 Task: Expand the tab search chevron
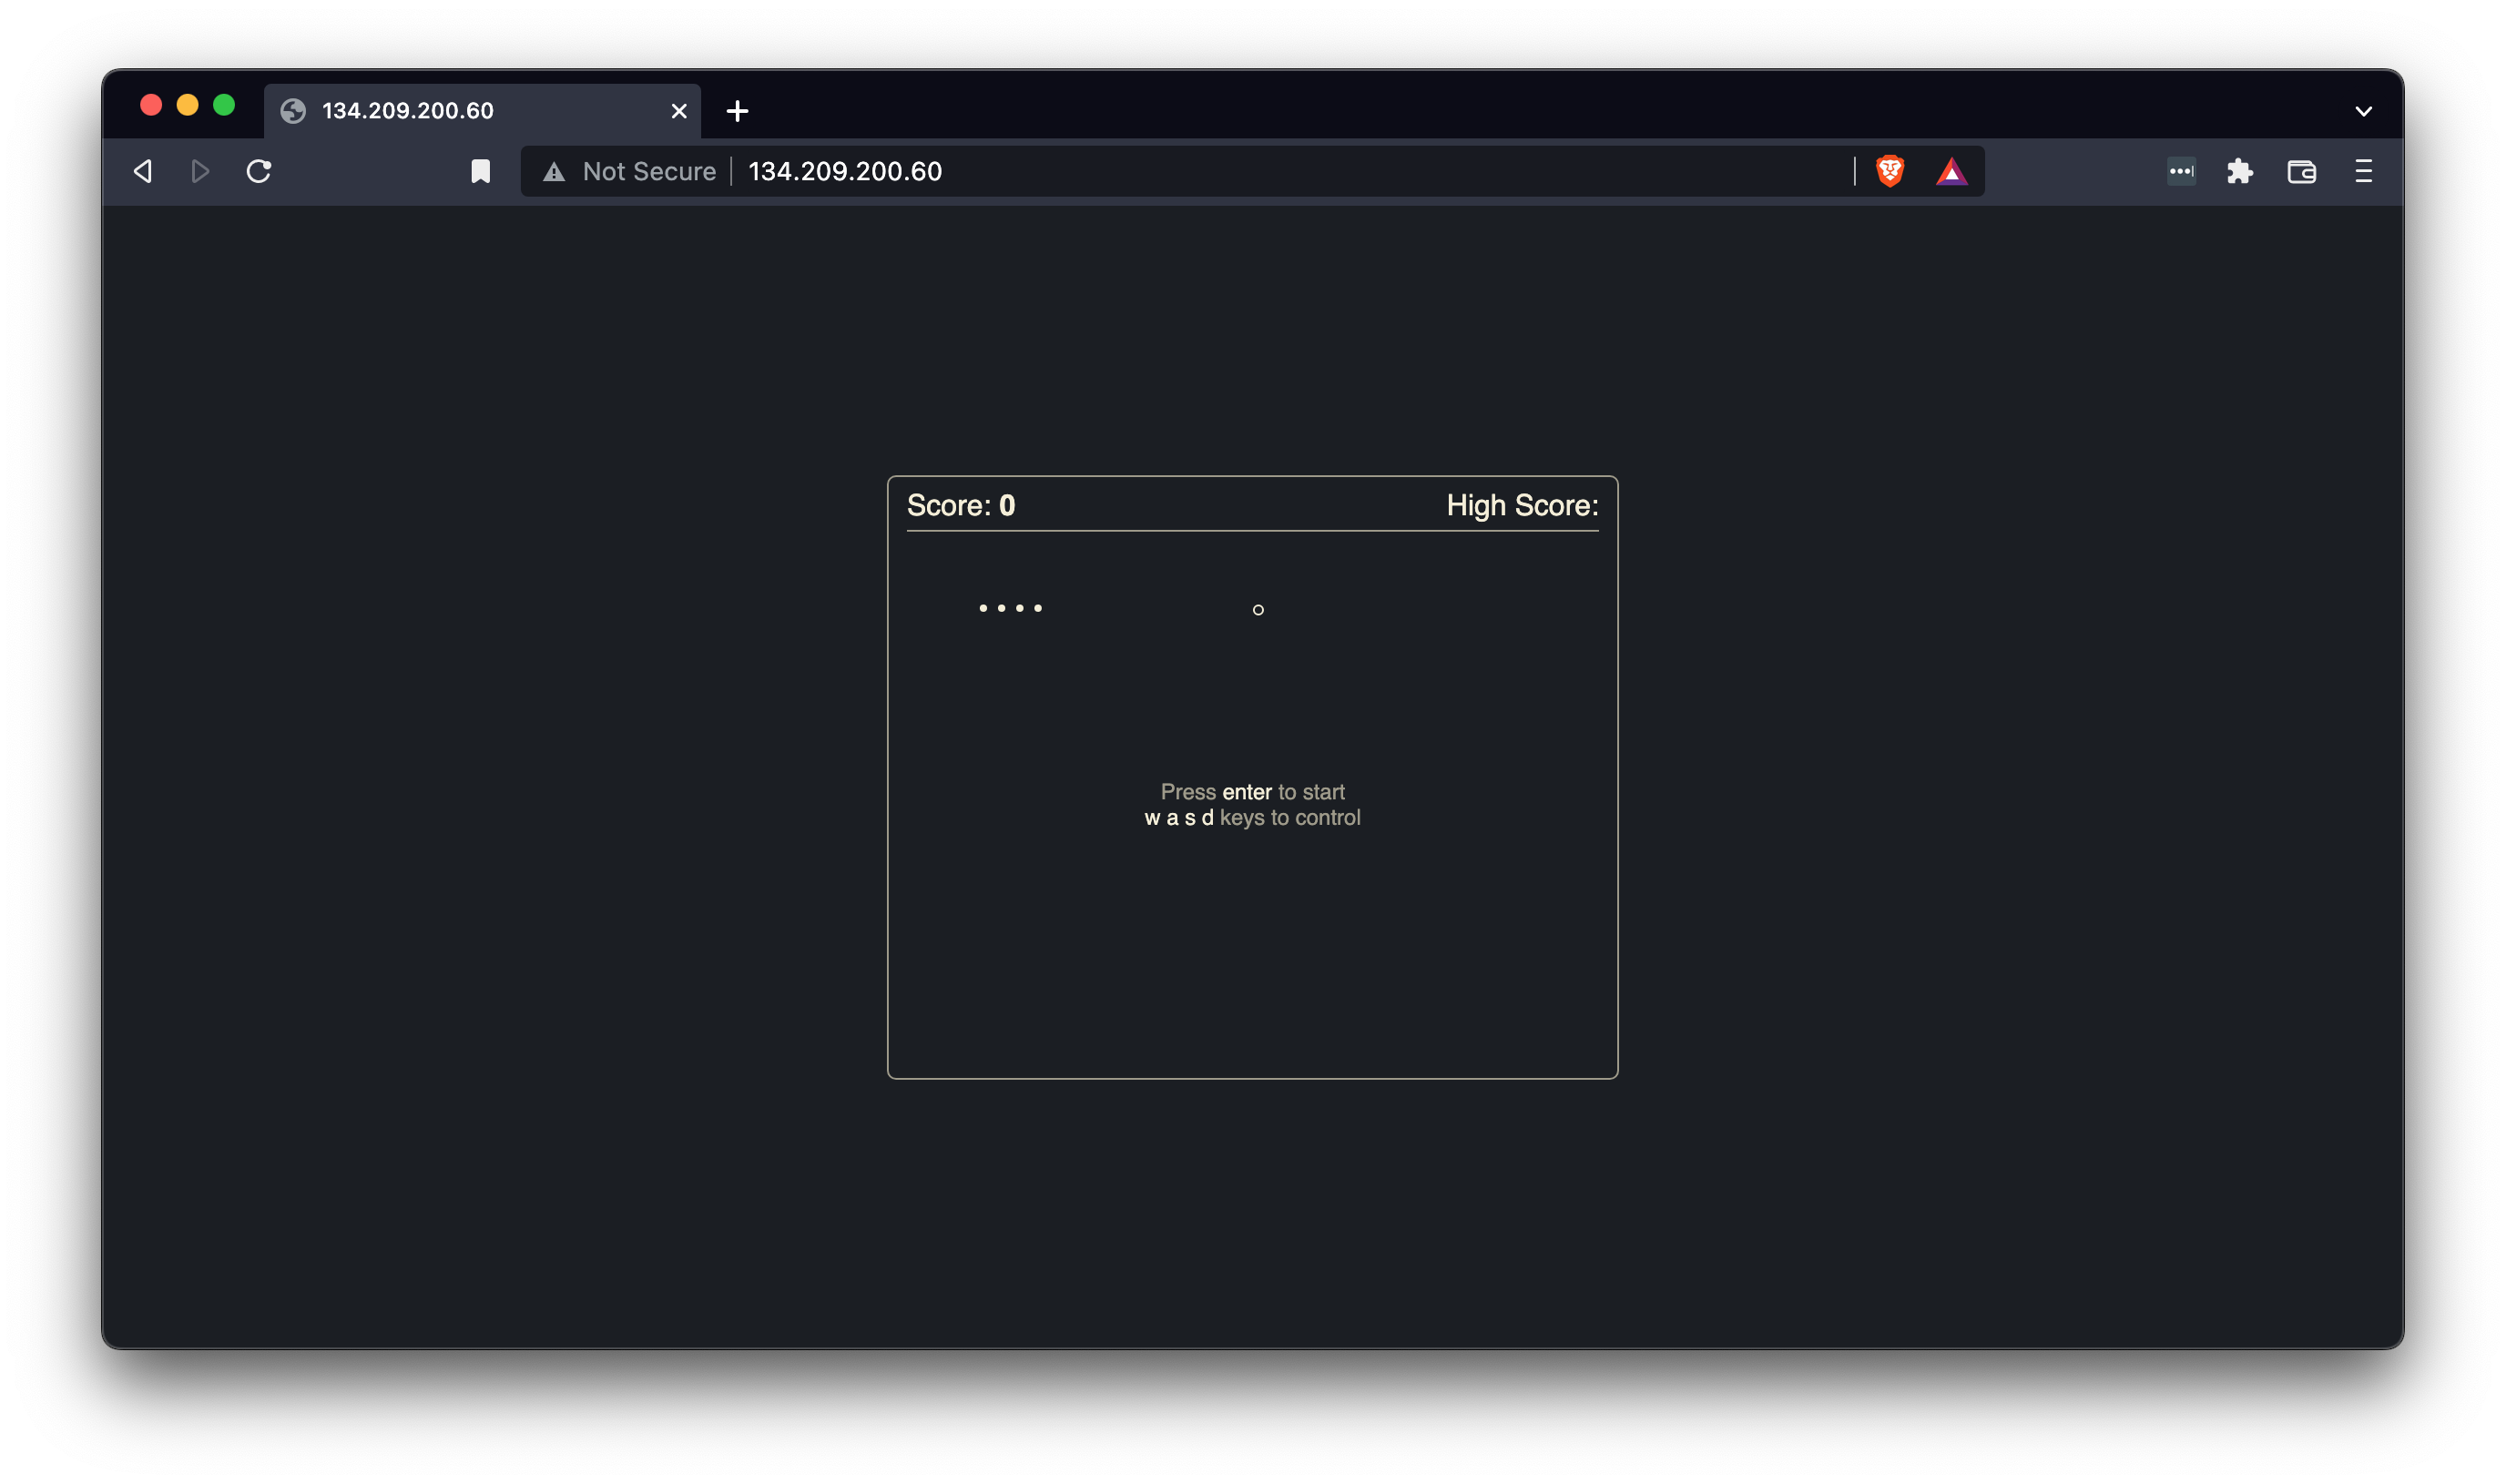pos(2363,111)
